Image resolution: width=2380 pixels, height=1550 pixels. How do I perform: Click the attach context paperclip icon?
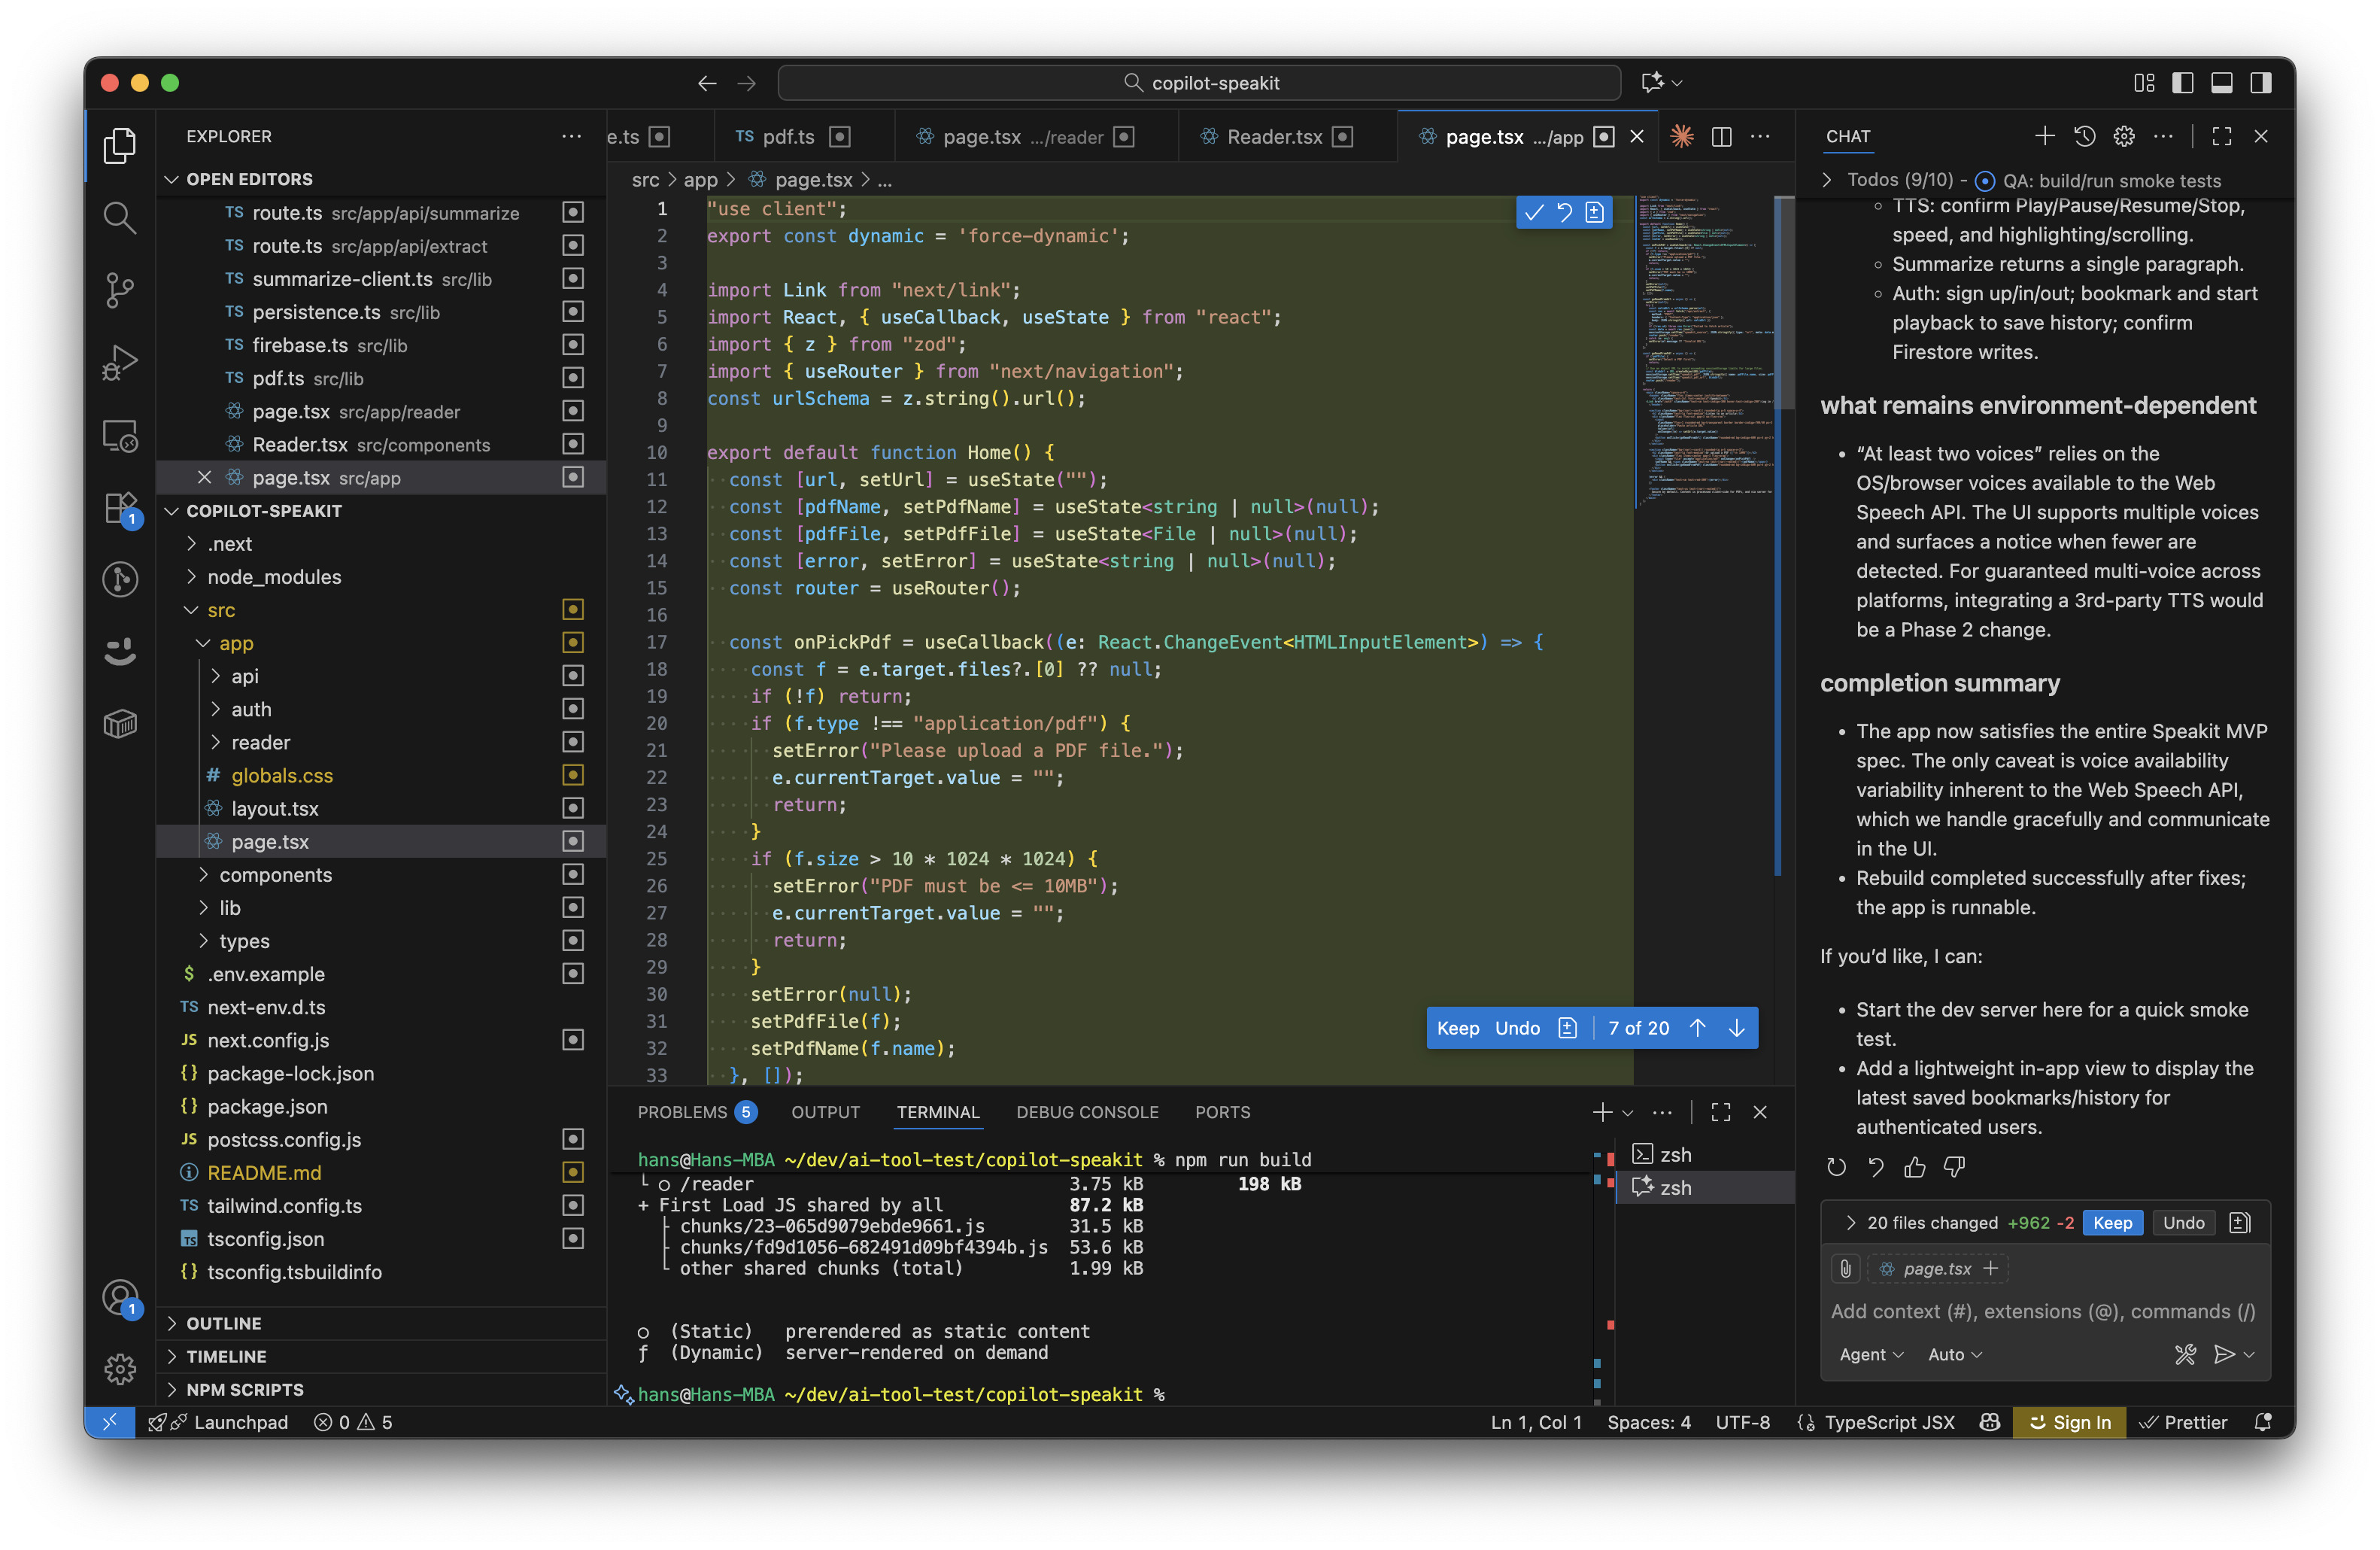pos(1845,1269)
